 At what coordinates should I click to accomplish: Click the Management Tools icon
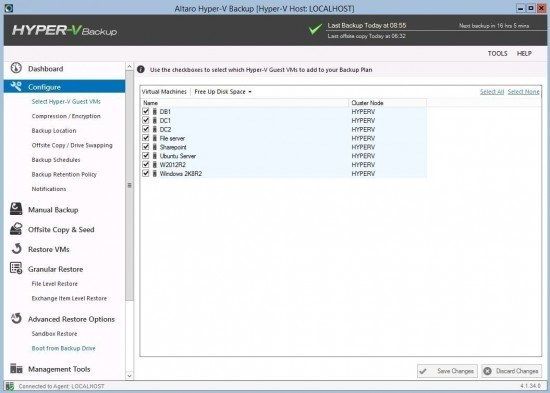tap(16, 368)
